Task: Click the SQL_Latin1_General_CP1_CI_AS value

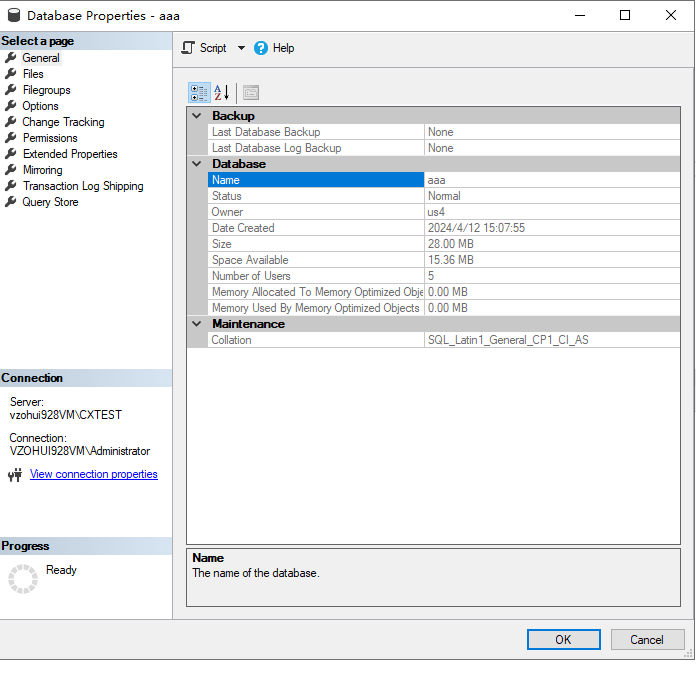Action: coord(508,340)
